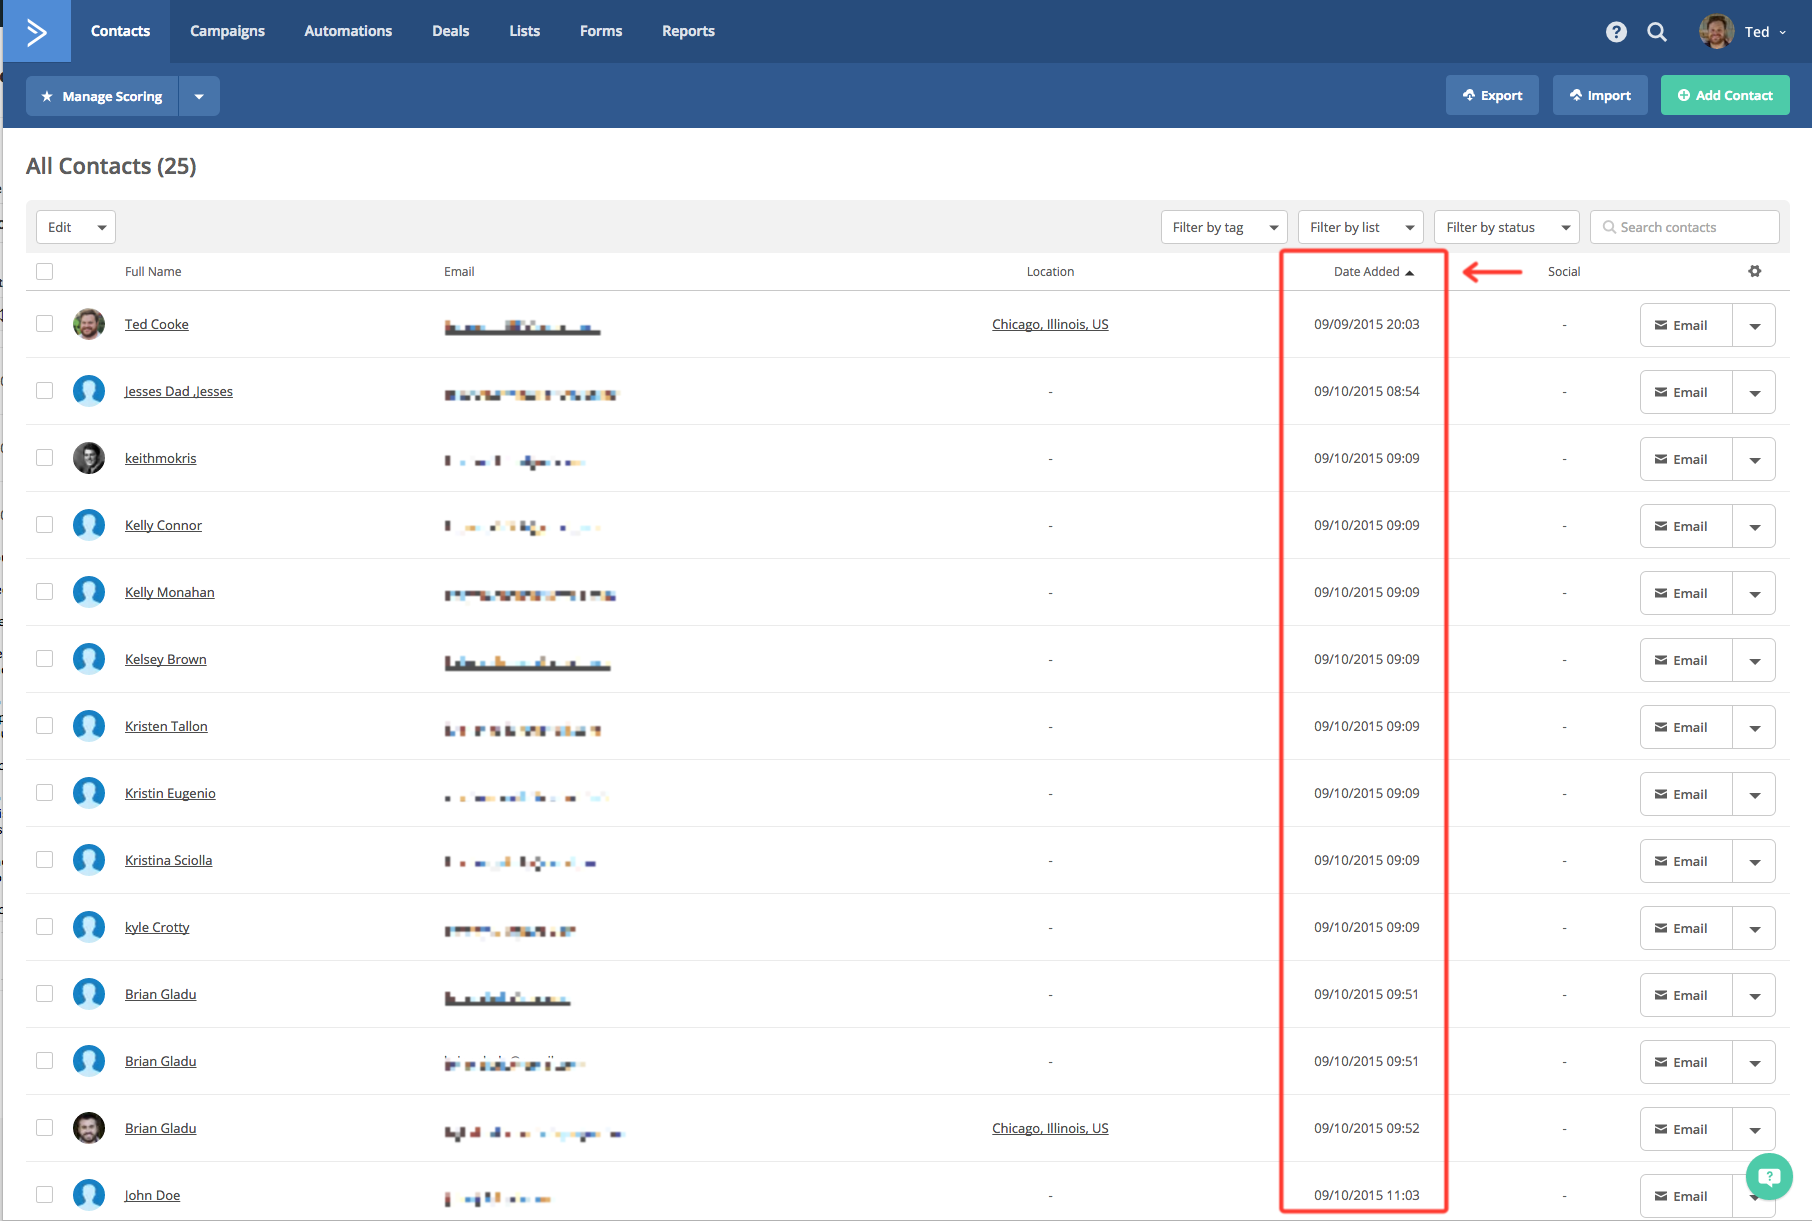The width and height of the screenshot is (1814, 1222).
Task: Click keithmokris's avatar picture
Action: 89,458
